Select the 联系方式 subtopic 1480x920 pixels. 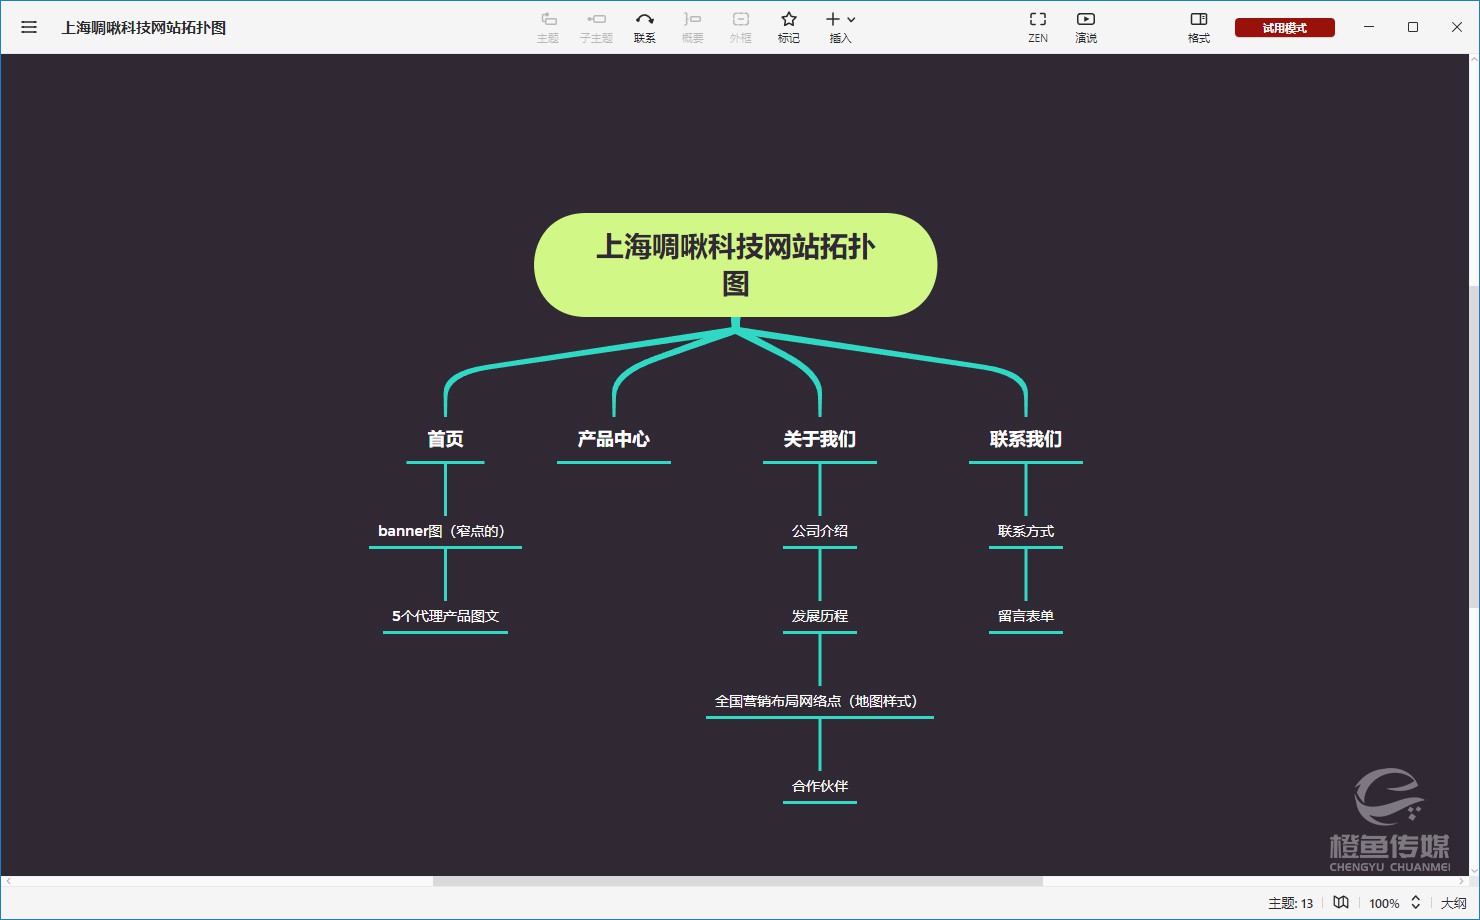coord(1026,531)
